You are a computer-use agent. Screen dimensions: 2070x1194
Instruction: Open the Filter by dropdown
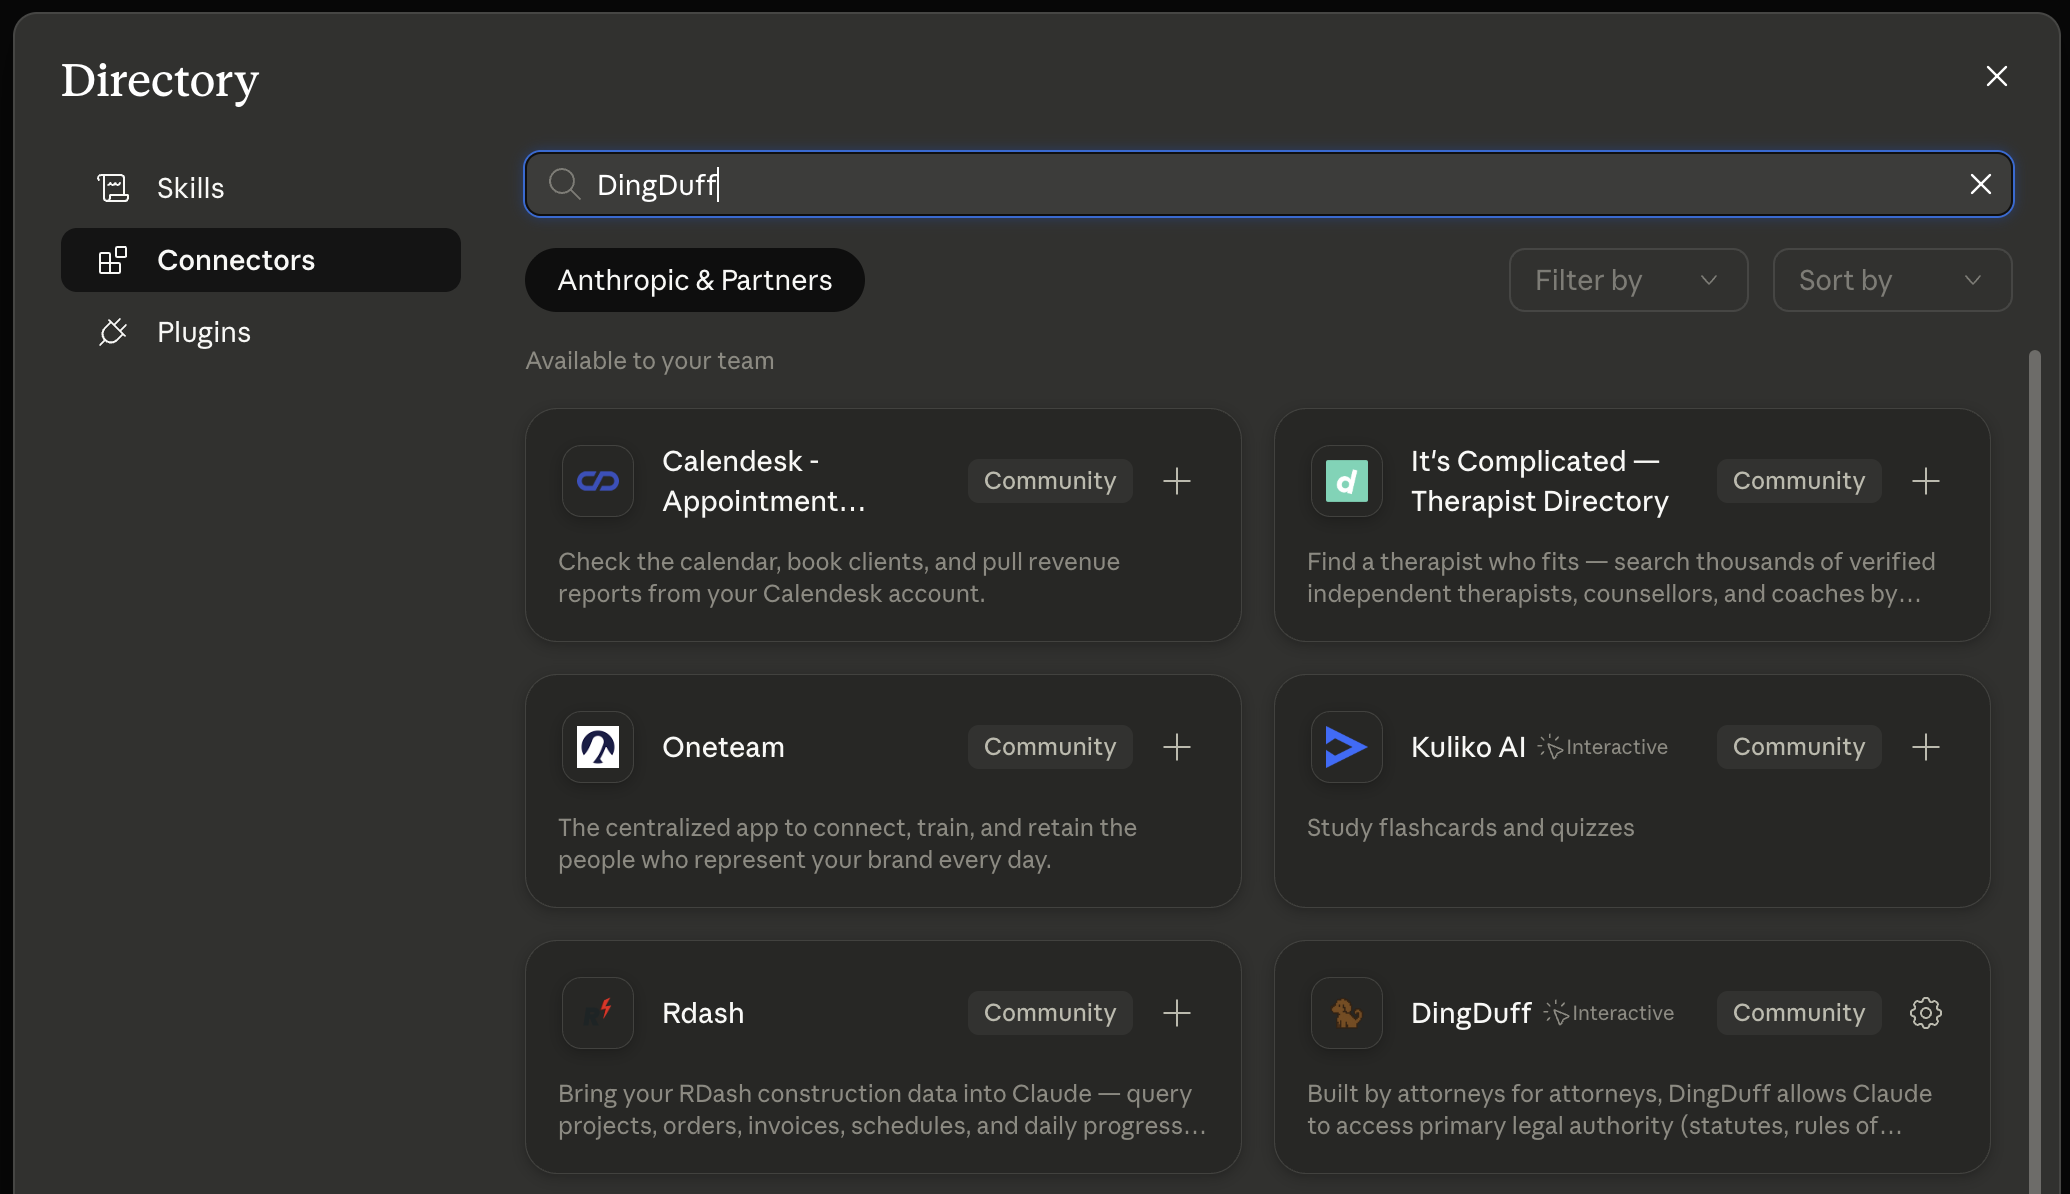(1628, 280)
